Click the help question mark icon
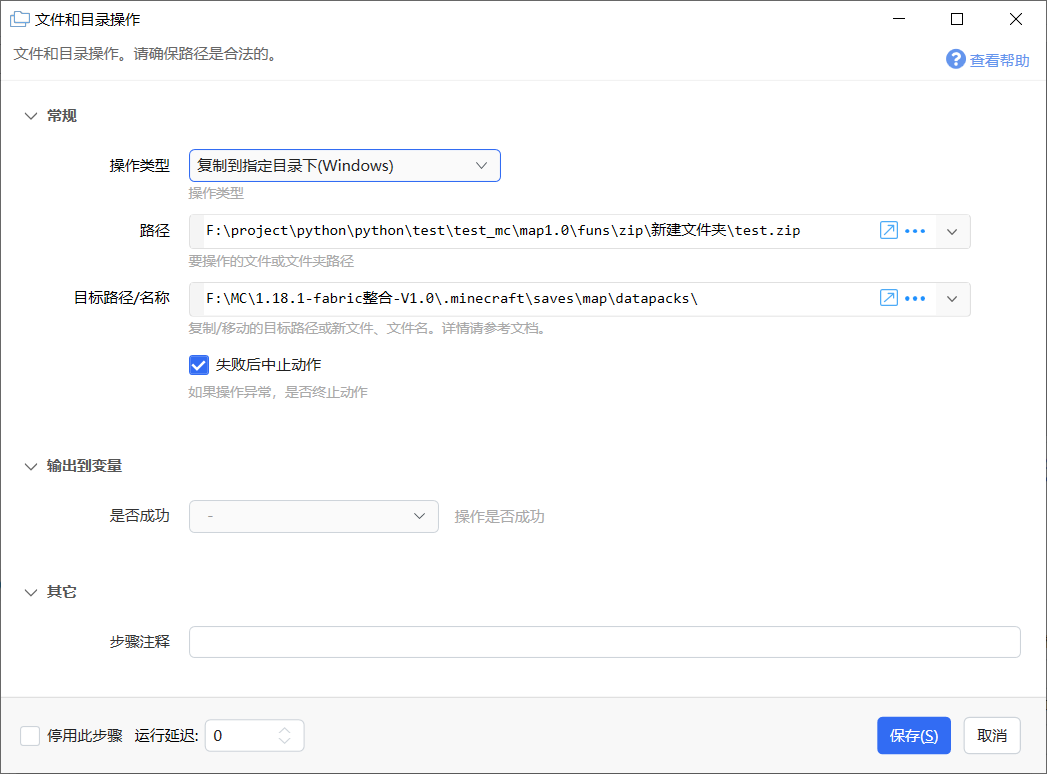 956,59
